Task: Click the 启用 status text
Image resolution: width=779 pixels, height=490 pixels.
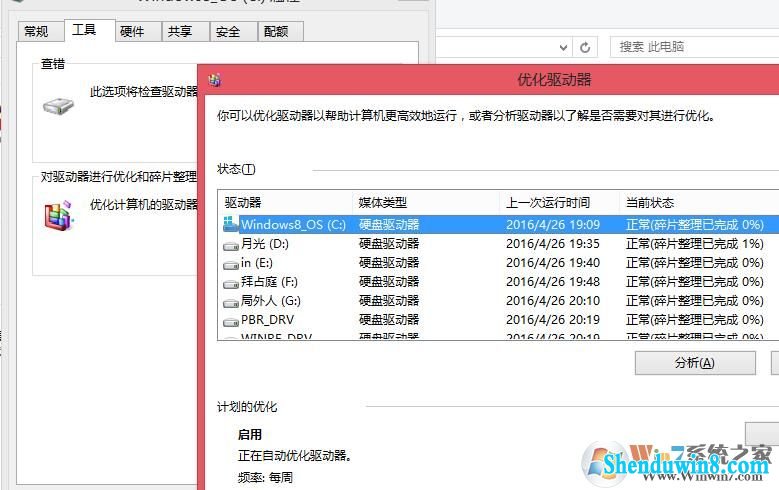Action: [x=249, y=435]
